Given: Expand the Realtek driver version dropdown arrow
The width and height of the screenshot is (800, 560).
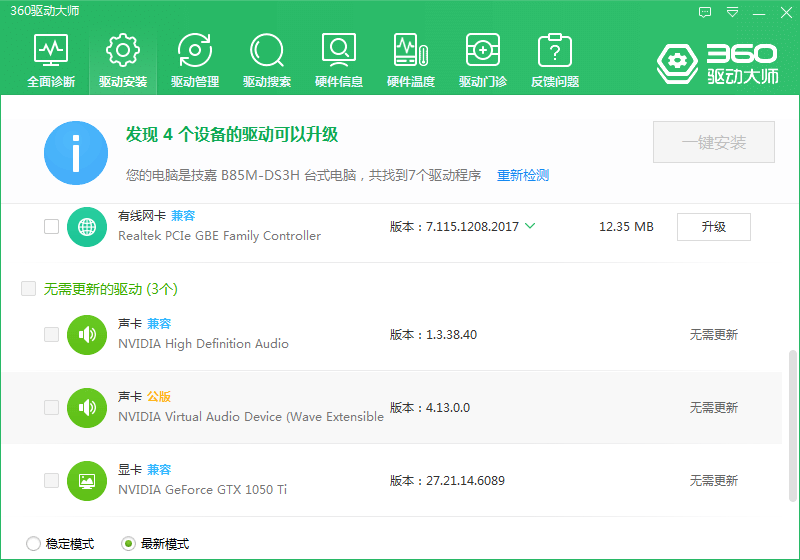Looking at the screenshot, I should [530, 226].
